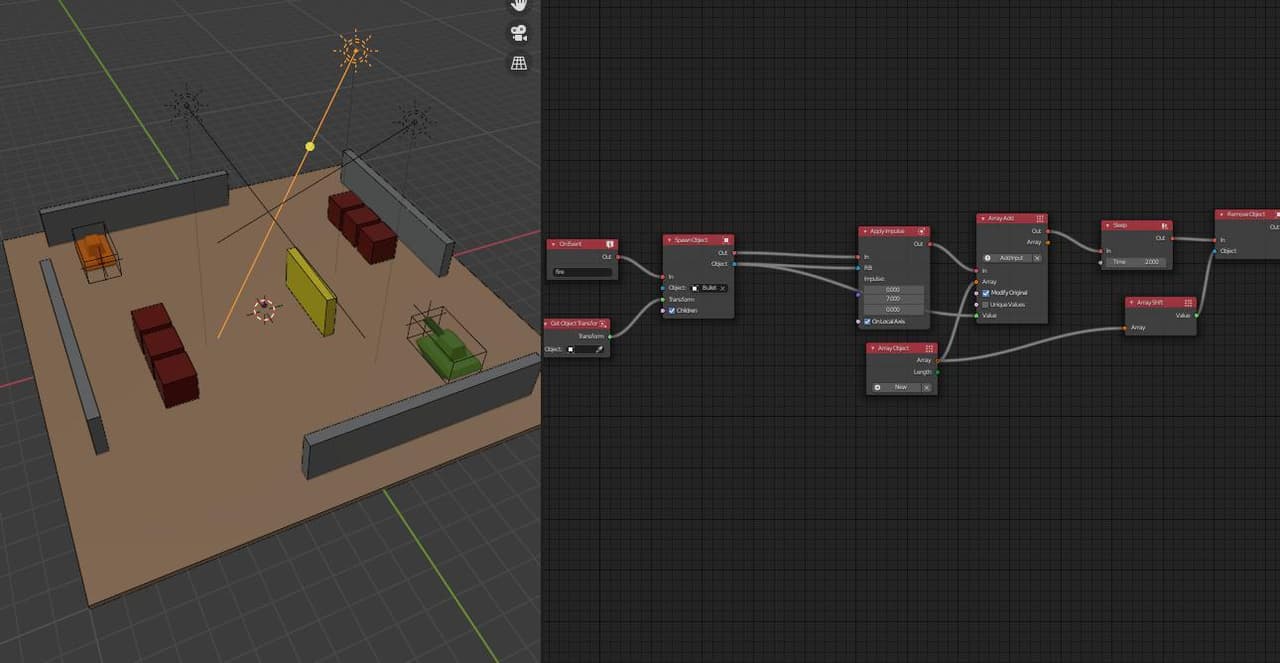Click the Apply Impulse node header icon
This screenshot has height=663, width=1280.
coord(922,231)
